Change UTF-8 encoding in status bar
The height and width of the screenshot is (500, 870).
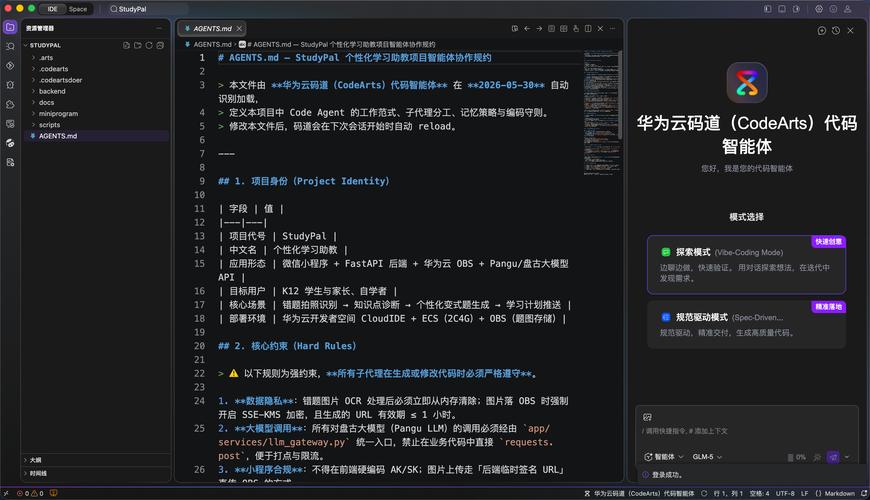click(x=785, y=493)
